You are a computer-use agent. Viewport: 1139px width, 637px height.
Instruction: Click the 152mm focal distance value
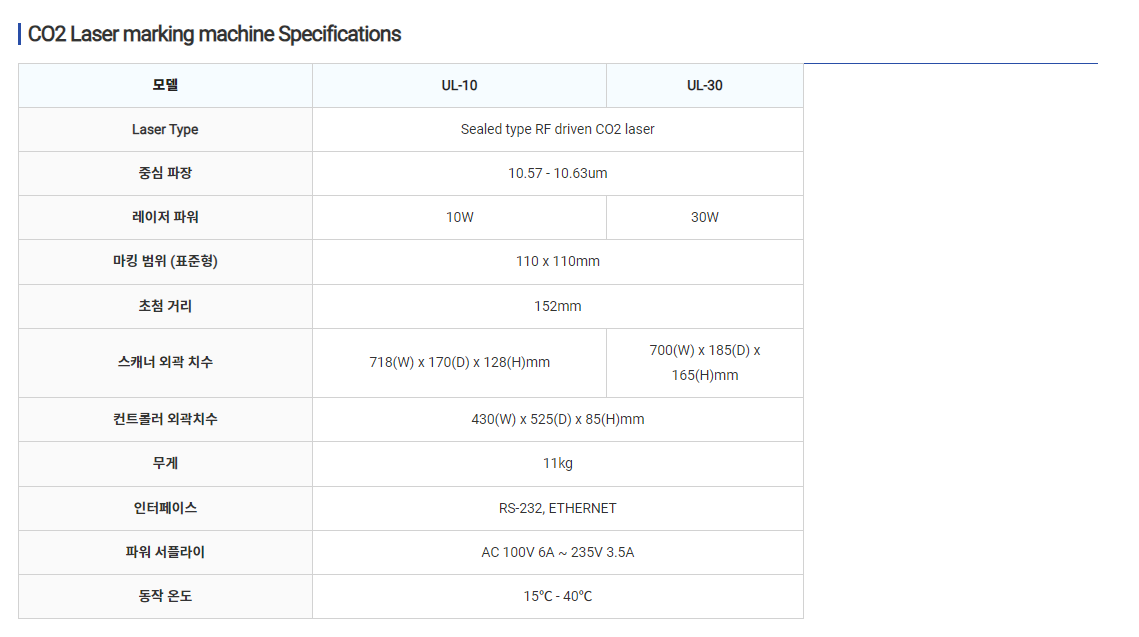click(557, 306)
